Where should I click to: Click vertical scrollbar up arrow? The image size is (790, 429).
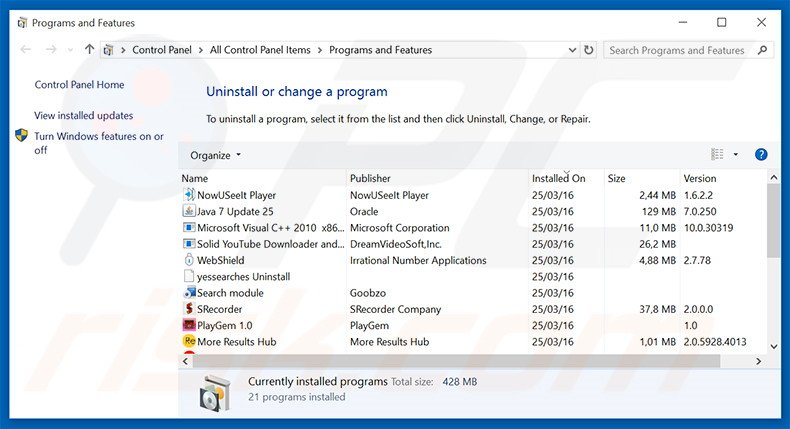coord(774,177)
